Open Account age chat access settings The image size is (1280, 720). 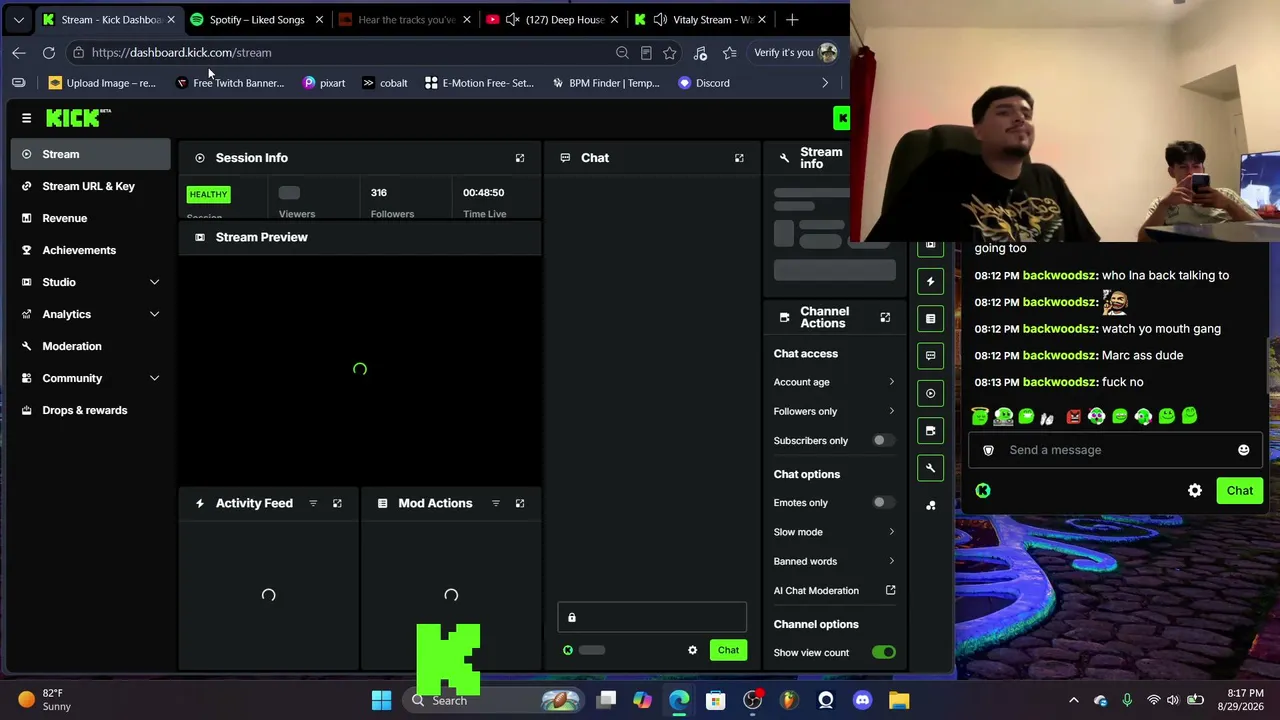click(x=834, y=382)
